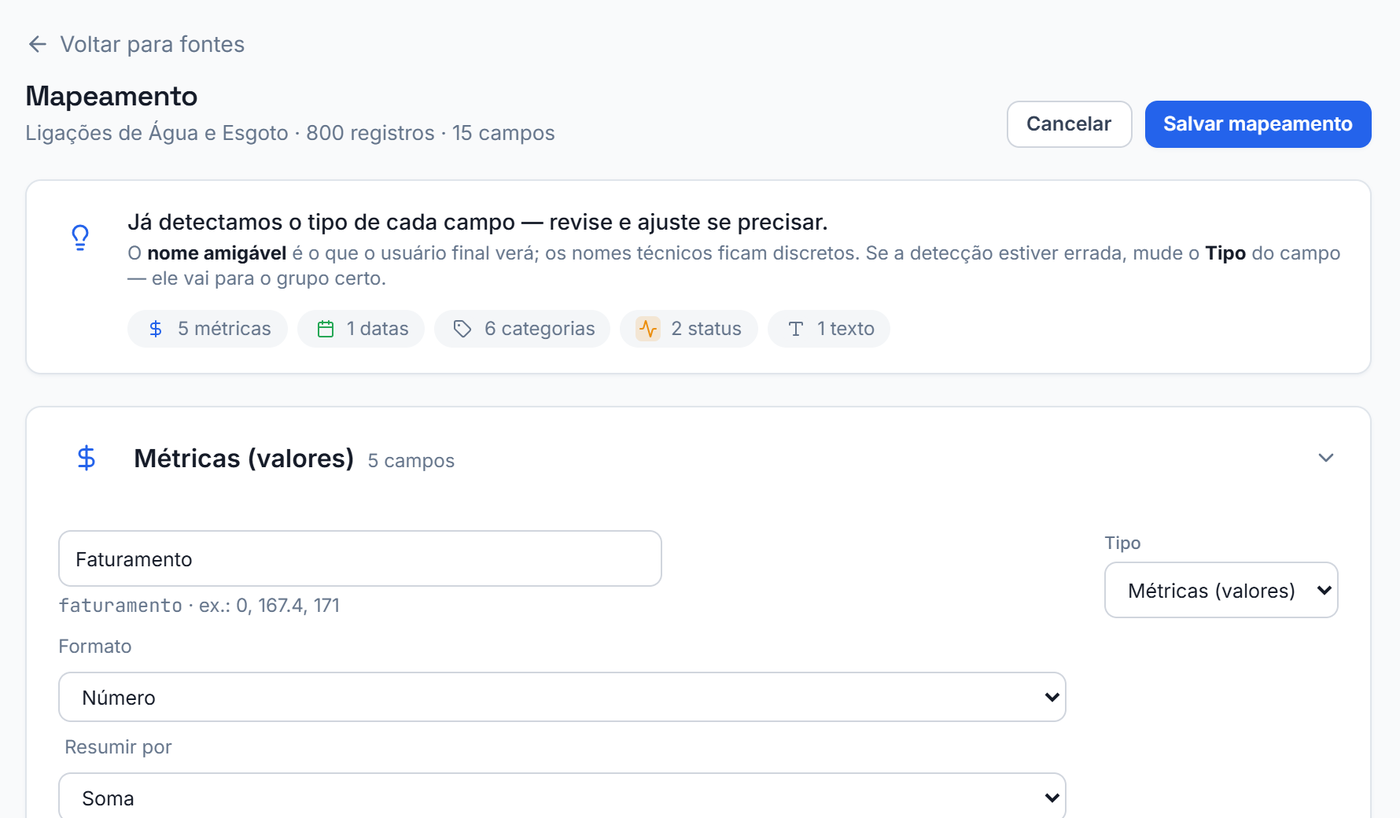Click the Formato field label
1400x818 pixels.
pyautogui.click(x=95, y=646)
